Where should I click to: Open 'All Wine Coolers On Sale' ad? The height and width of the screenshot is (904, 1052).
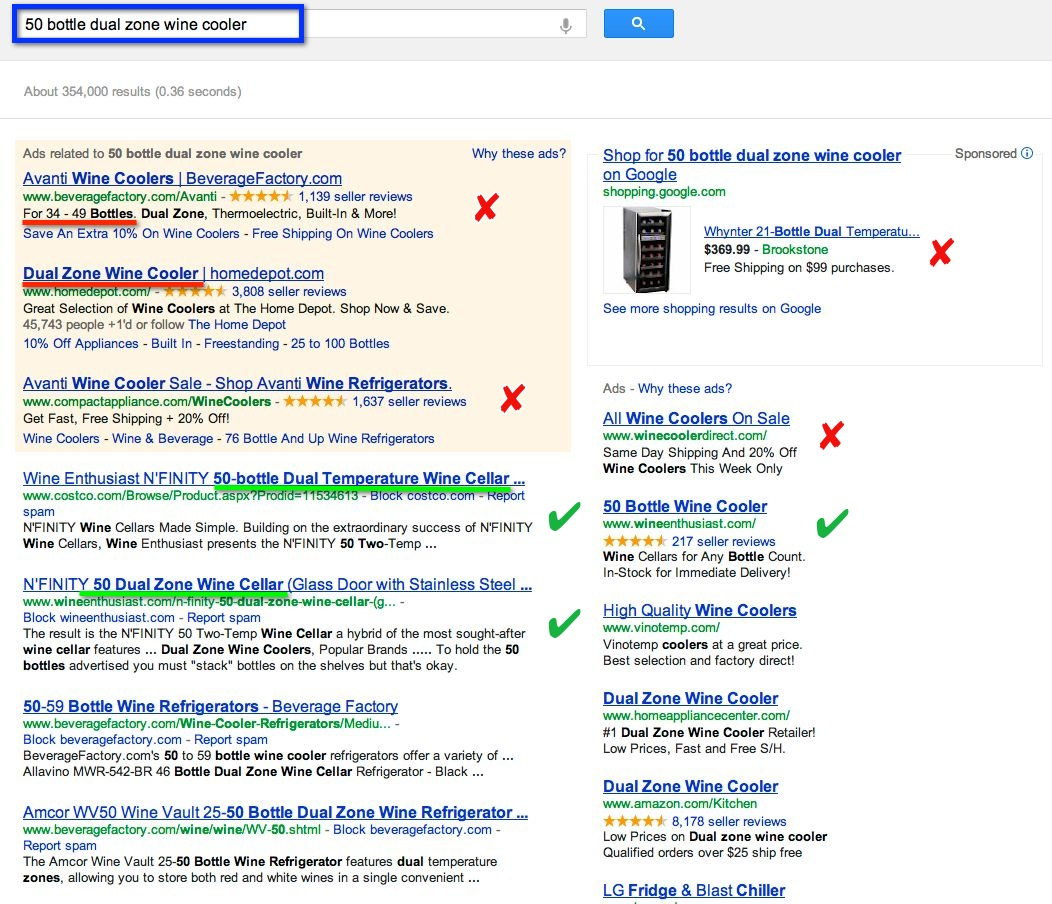pyautogui.click(x=696, y=418)
